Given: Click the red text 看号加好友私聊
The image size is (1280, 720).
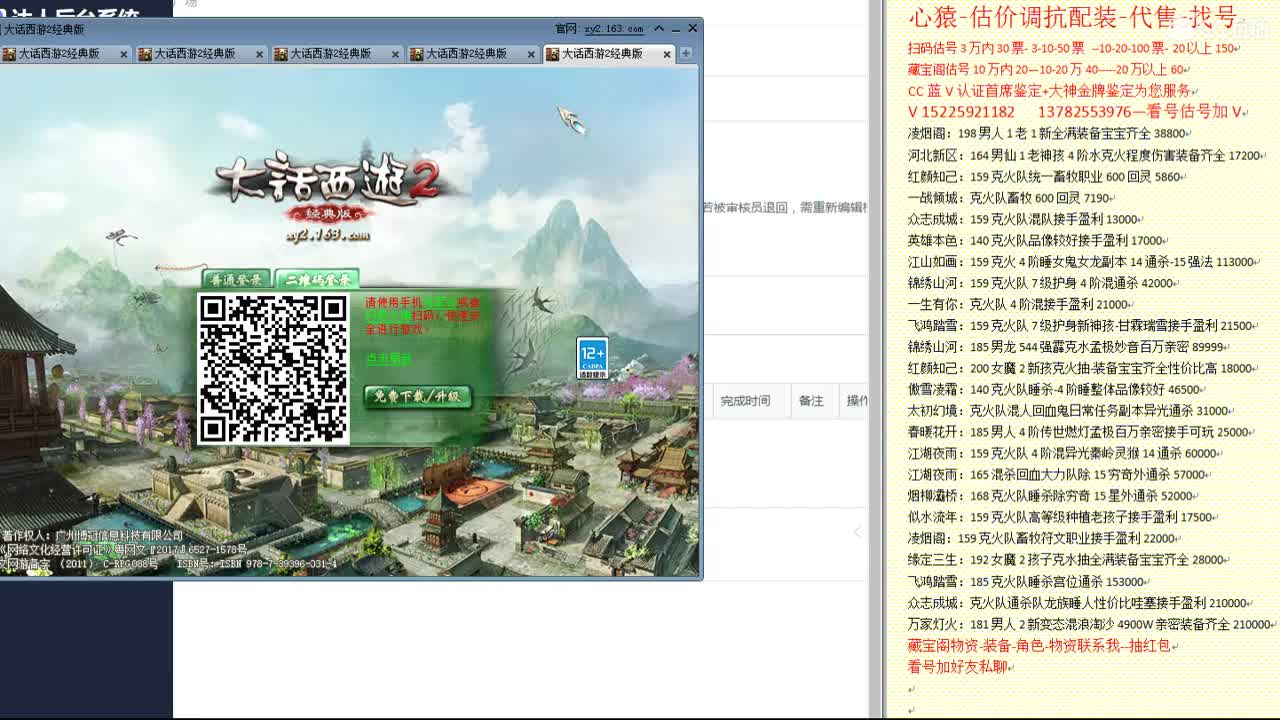Looking at the screenshot, I should [958, 667].
